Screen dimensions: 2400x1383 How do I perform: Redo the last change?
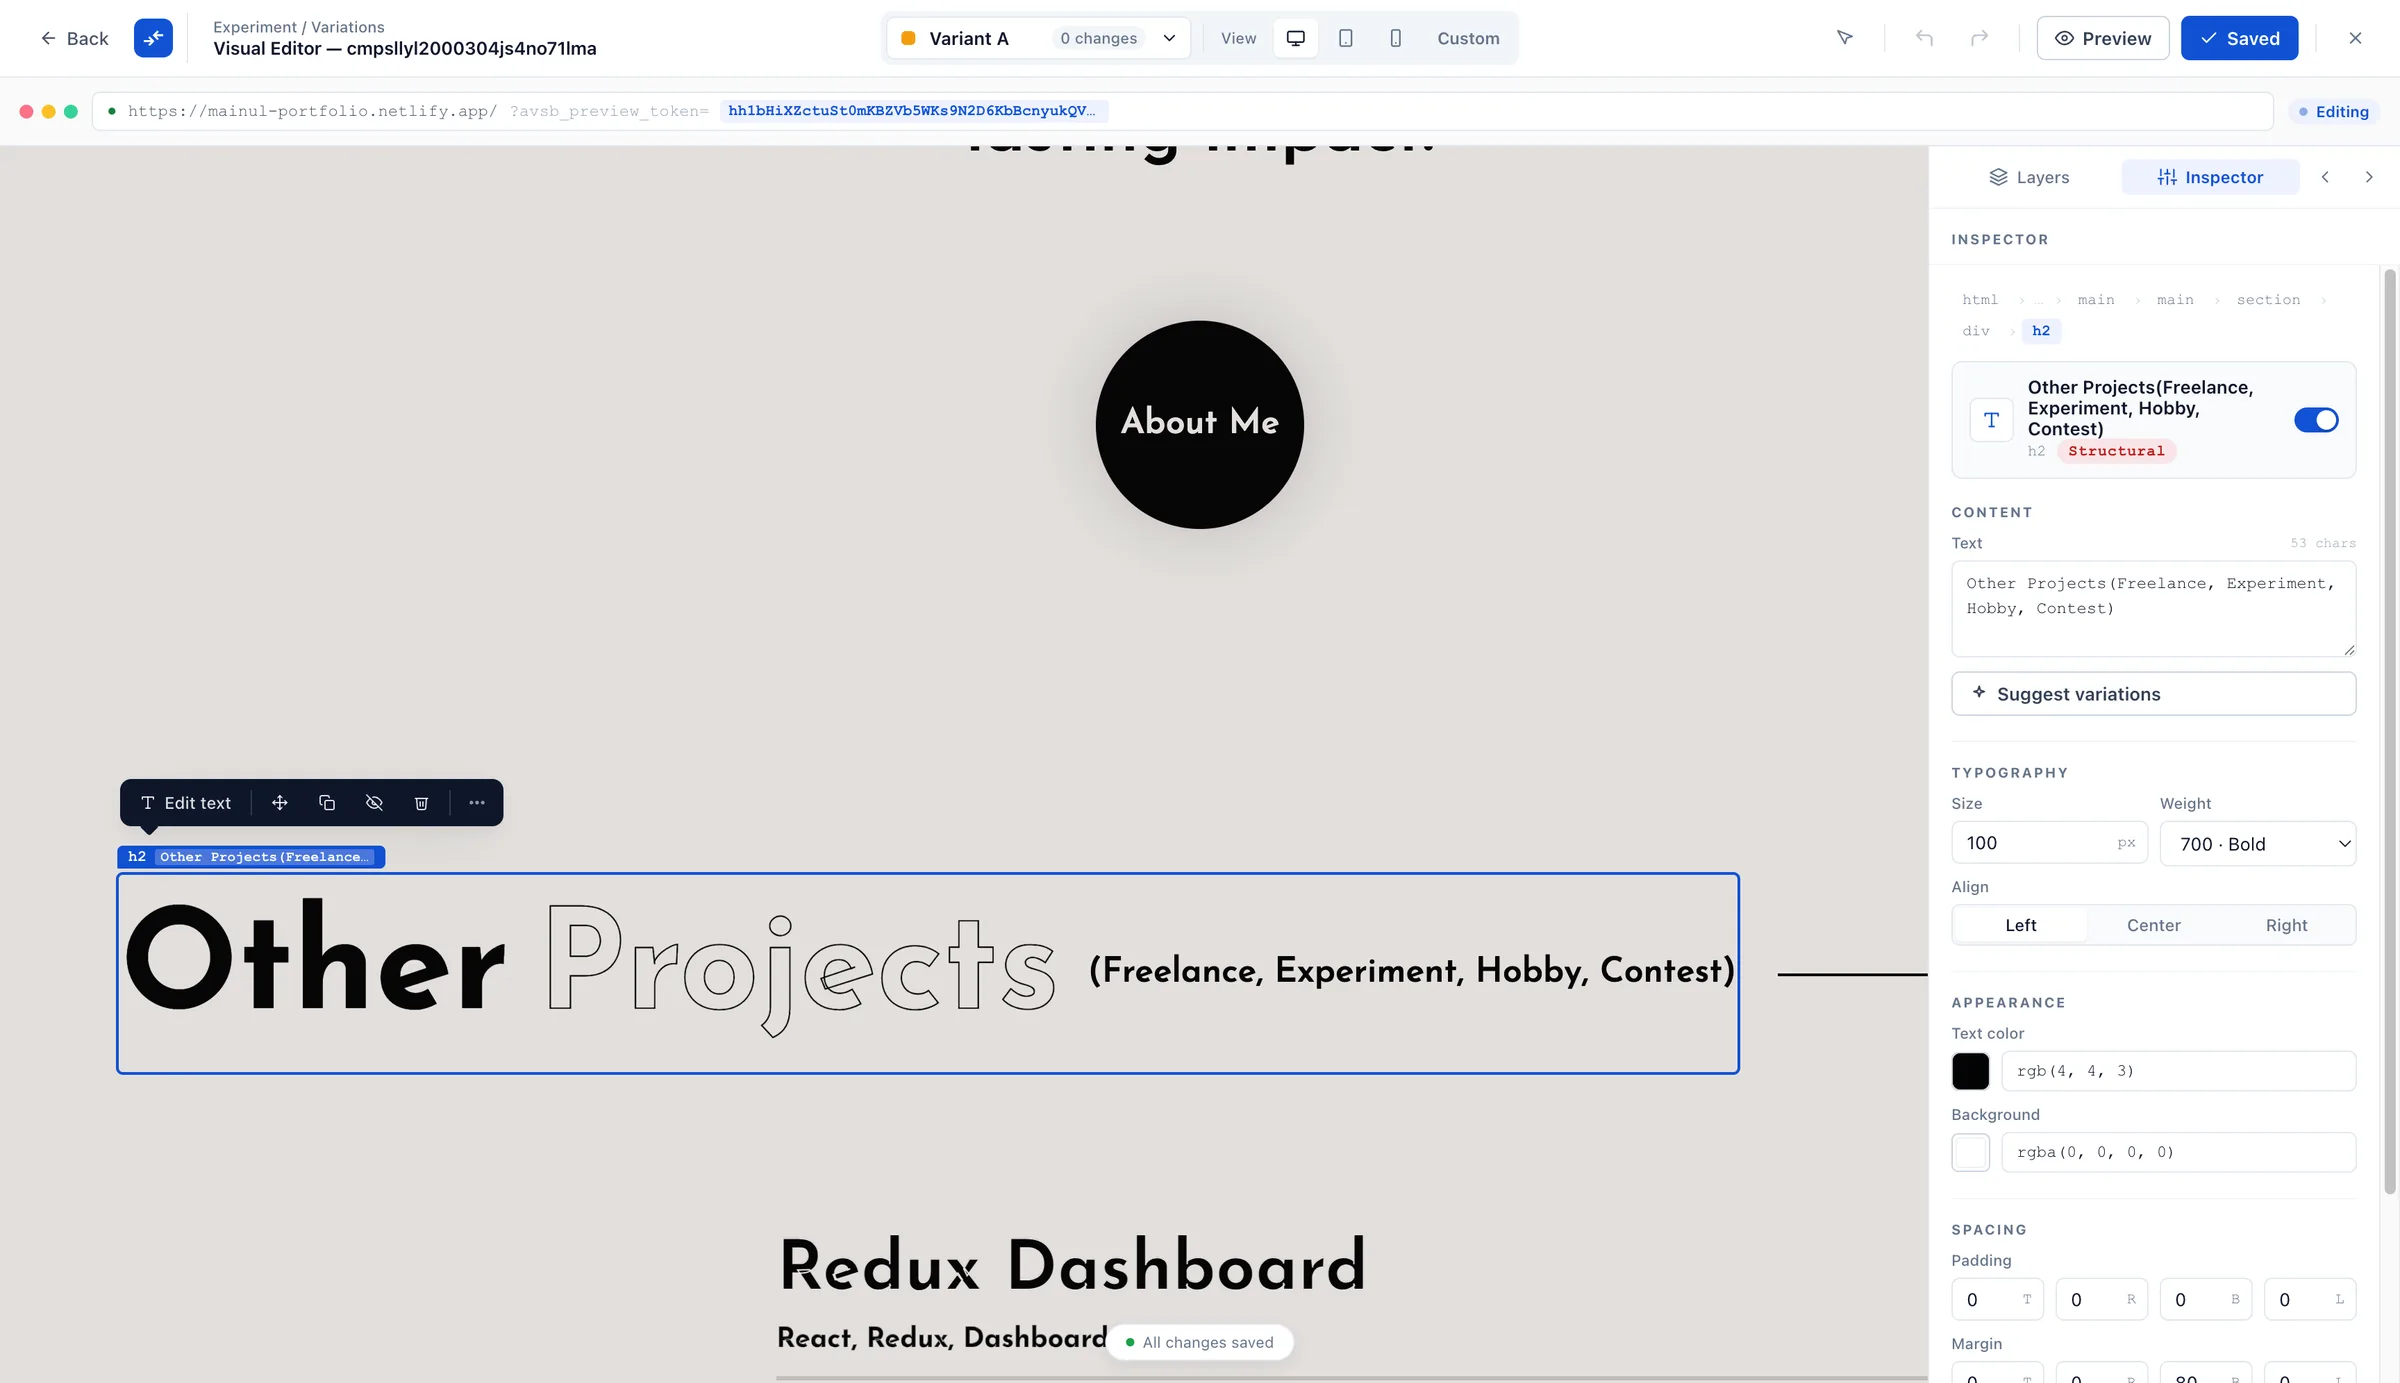tap(1979, 38)
